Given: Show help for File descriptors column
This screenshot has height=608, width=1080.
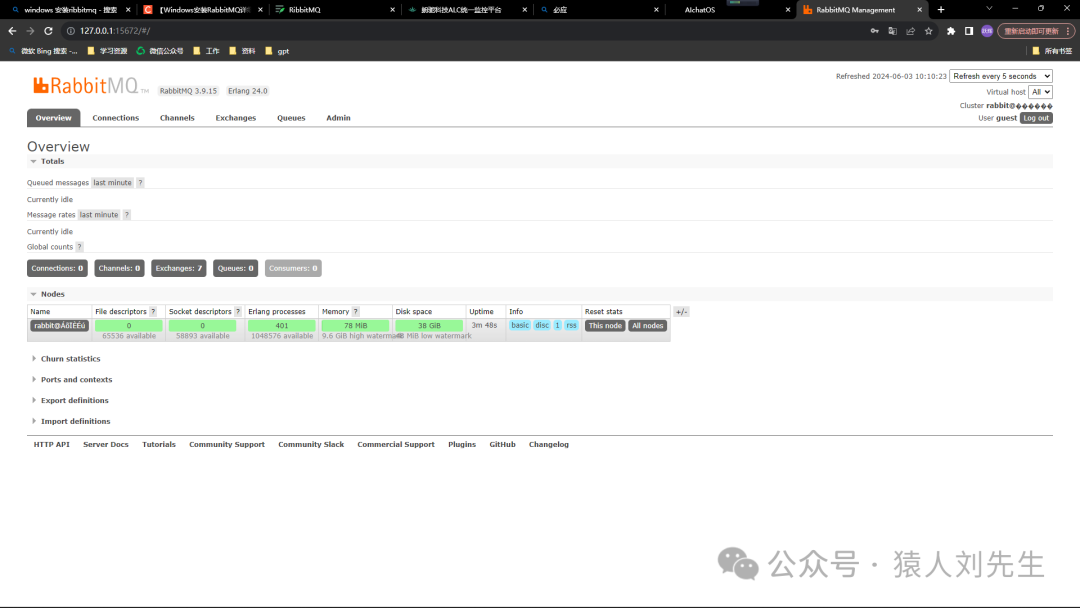Looking at the screenshot, I should [153, 312].
